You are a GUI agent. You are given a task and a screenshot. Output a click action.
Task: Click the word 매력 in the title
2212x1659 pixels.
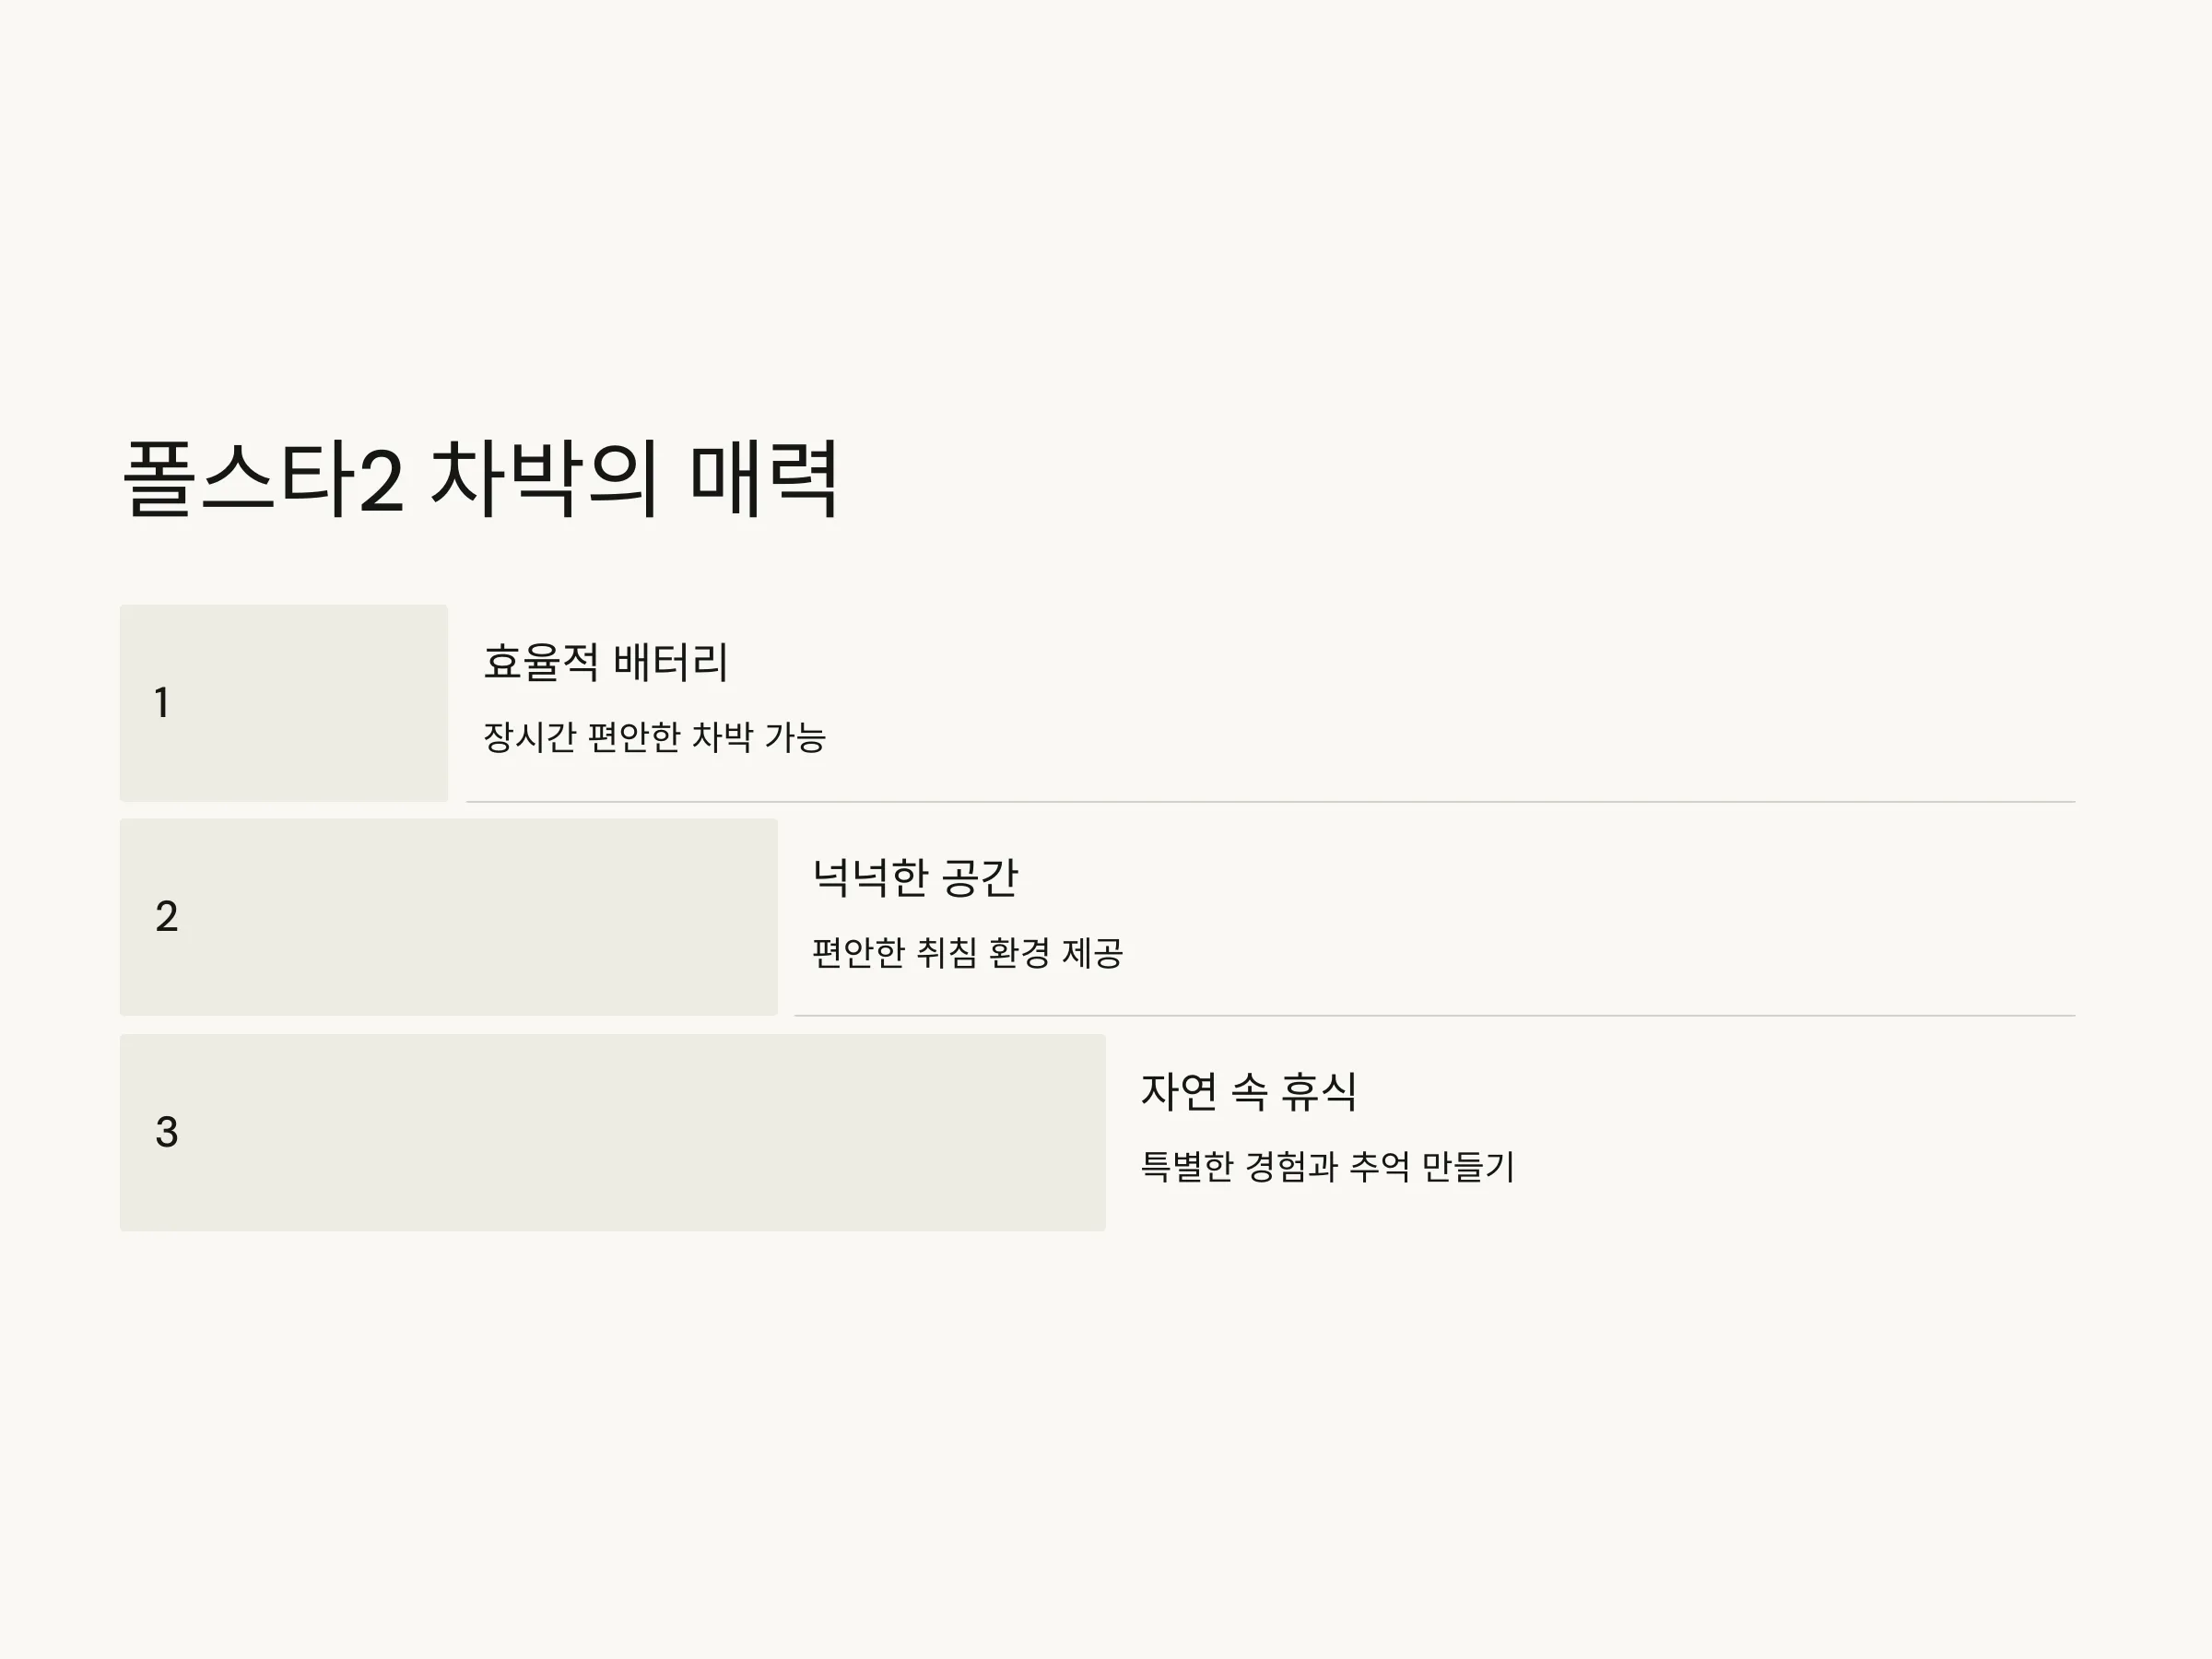click(x=764, y=479)
